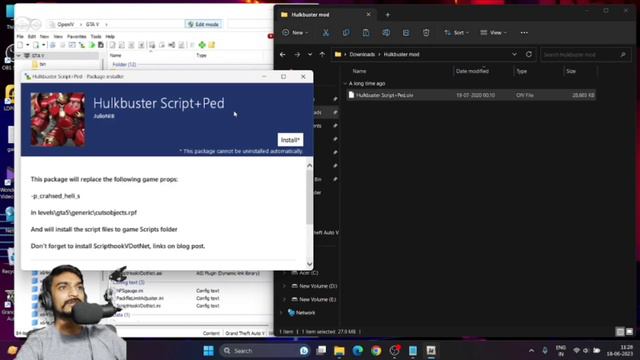
Task: Switch to large thumbnails view icon in Explorer
Action: (x=629, y=331)
